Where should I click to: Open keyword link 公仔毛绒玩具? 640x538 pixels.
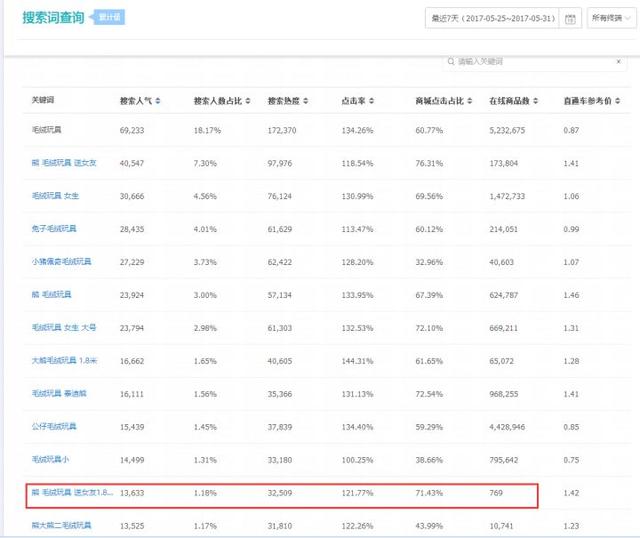53,426
